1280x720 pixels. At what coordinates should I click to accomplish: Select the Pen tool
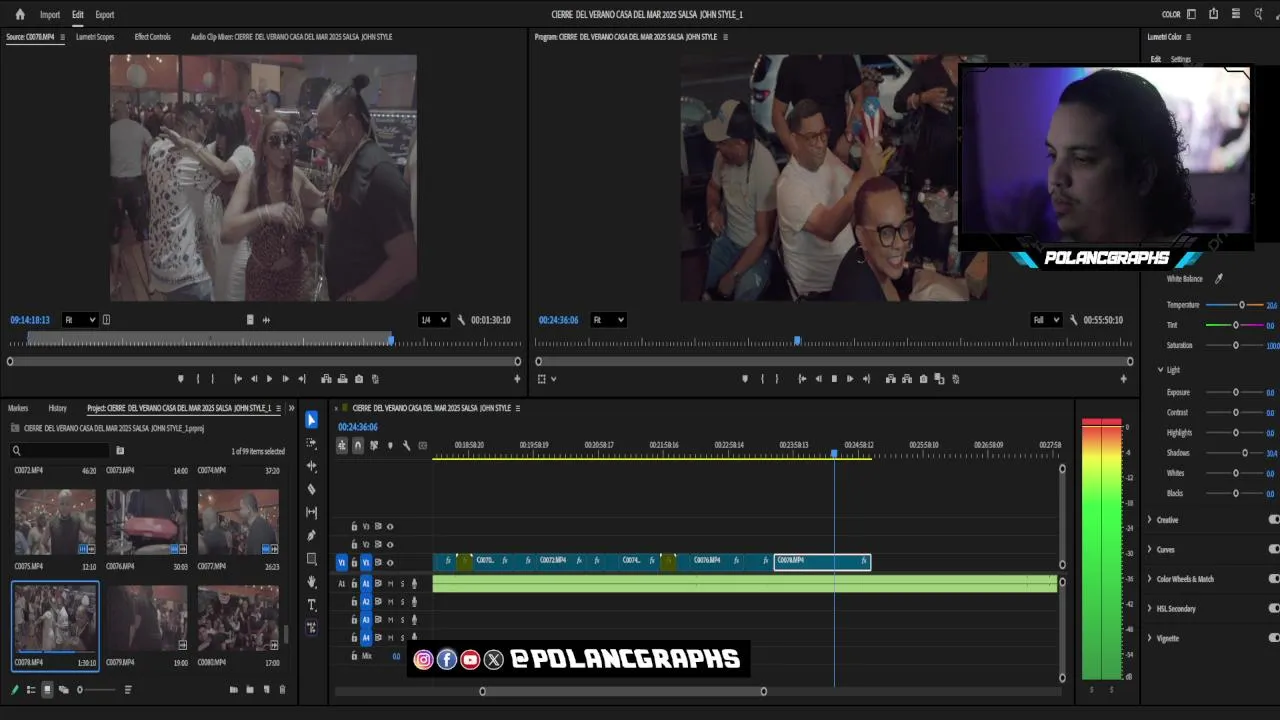311,535
